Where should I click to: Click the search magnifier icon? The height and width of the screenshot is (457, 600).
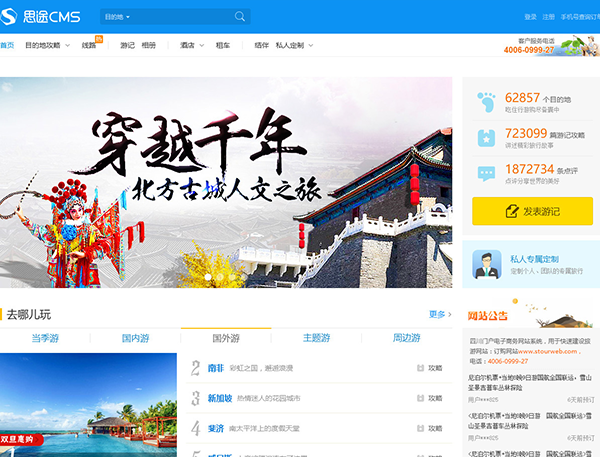240,16
